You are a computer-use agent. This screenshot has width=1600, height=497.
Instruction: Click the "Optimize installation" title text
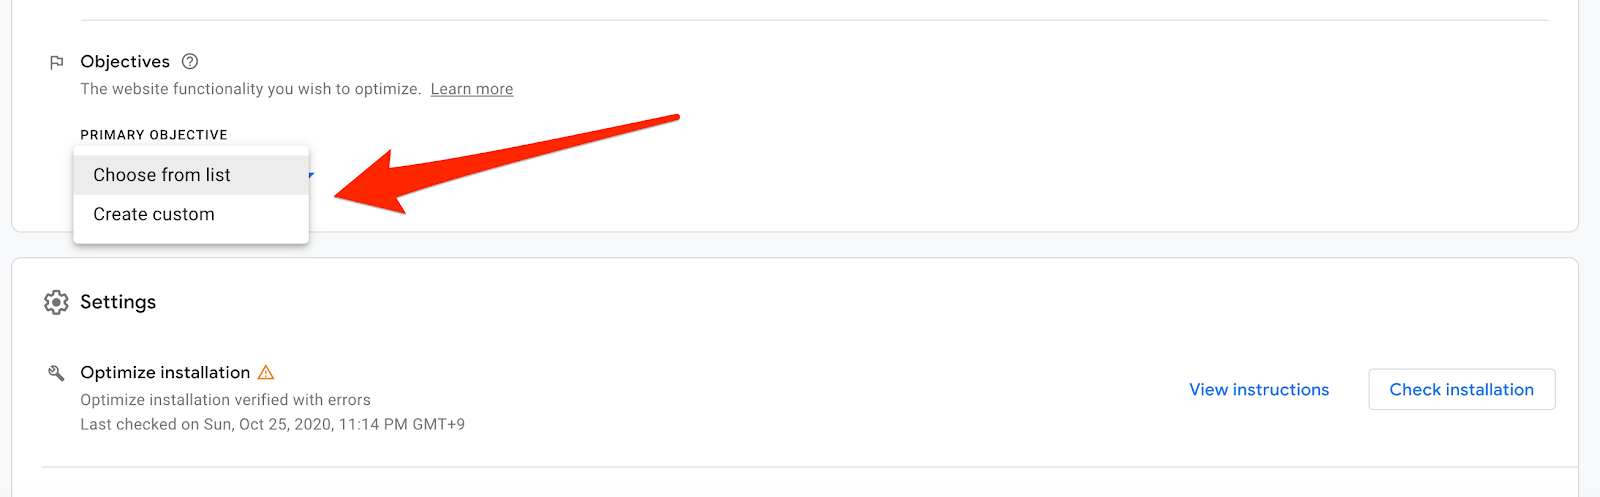(x=165, y=372)
